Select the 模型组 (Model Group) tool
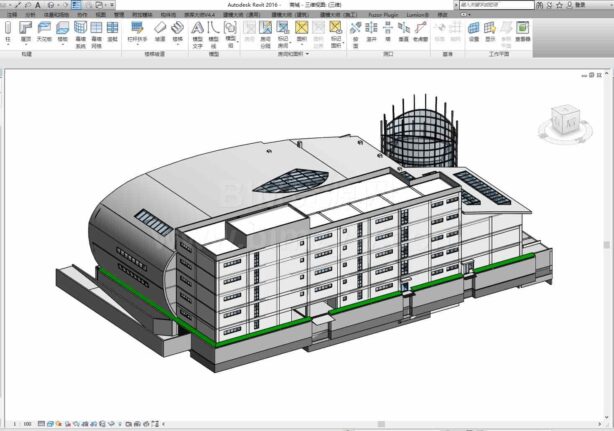This screenshot has width=614, height=431. 230,35
